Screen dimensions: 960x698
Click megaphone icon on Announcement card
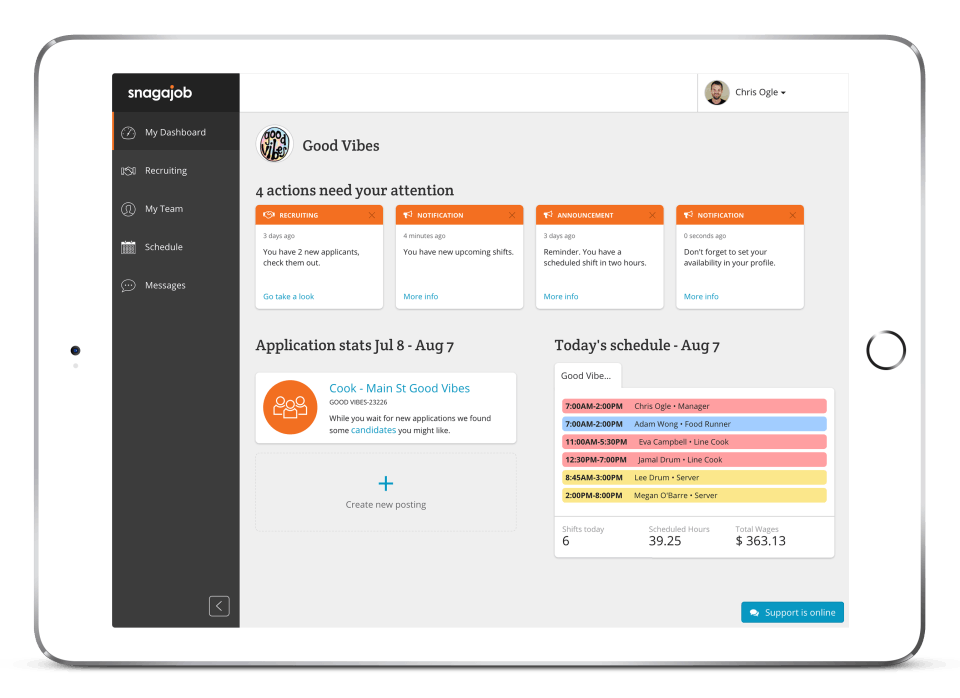pos(549,215)
